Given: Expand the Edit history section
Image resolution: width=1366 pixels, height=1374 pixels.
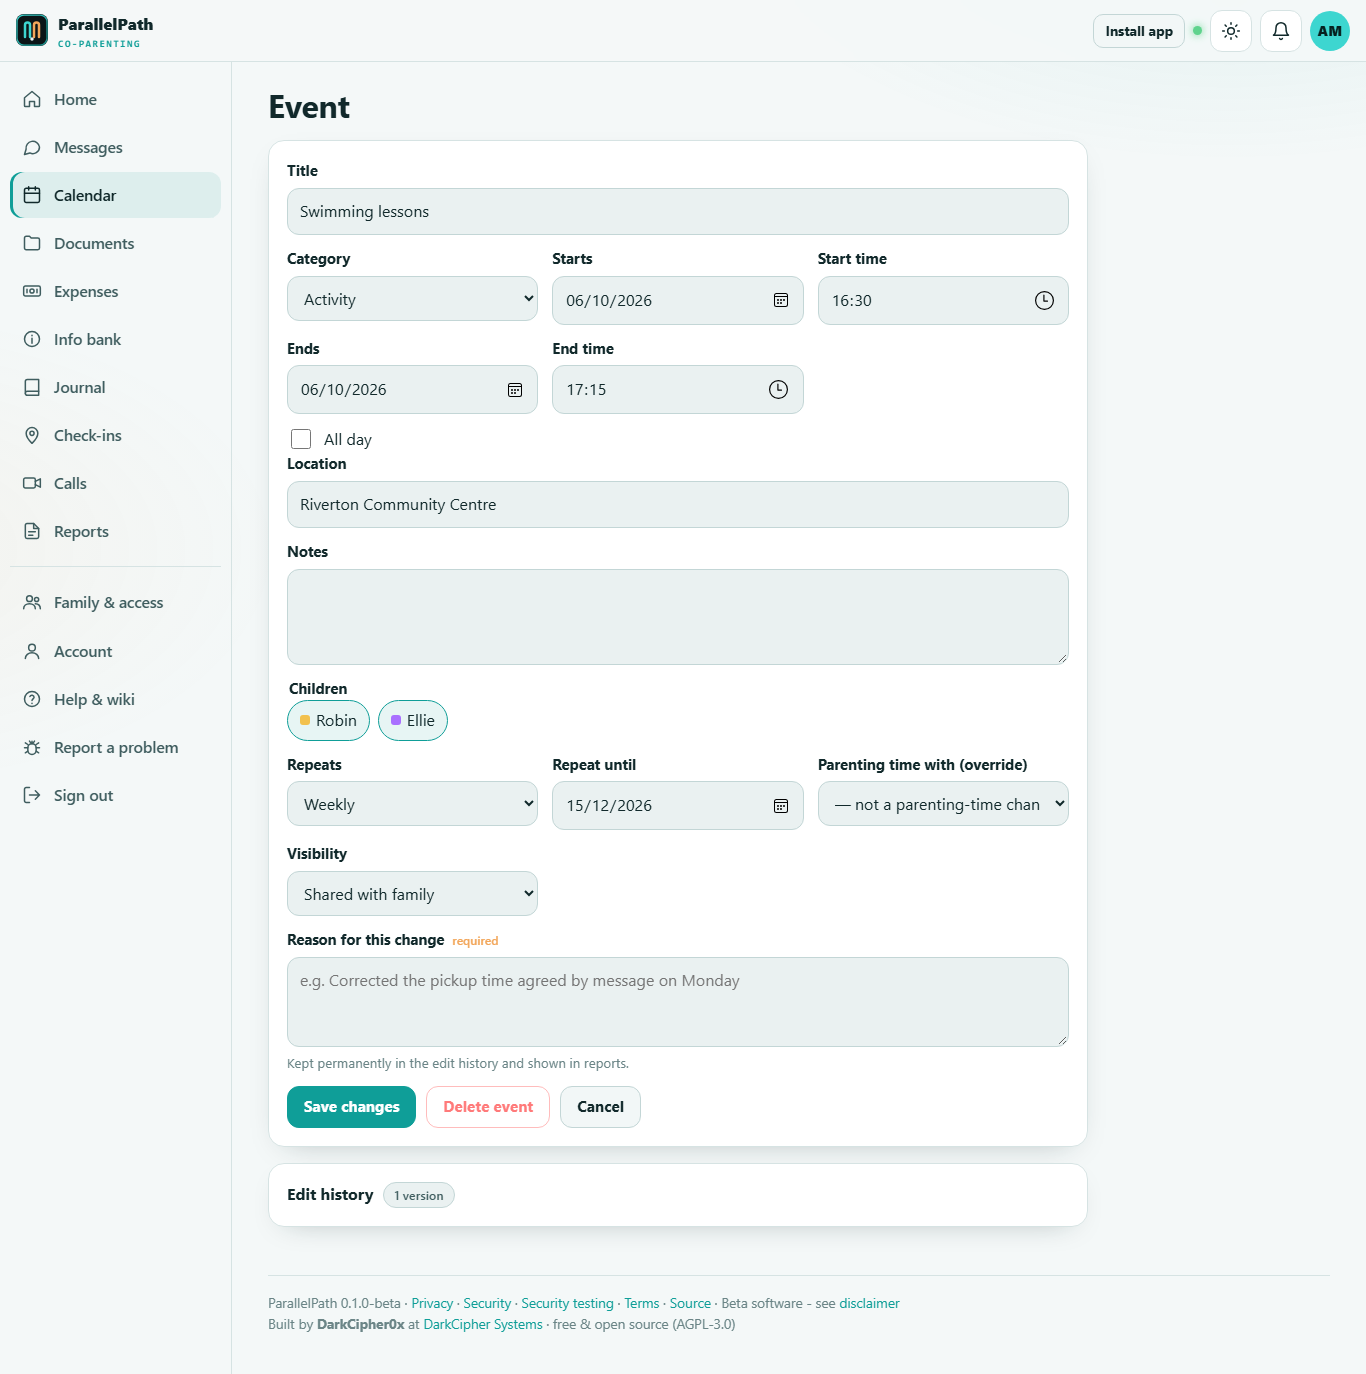Looking at the screenshot, I should click(678, 1195).
